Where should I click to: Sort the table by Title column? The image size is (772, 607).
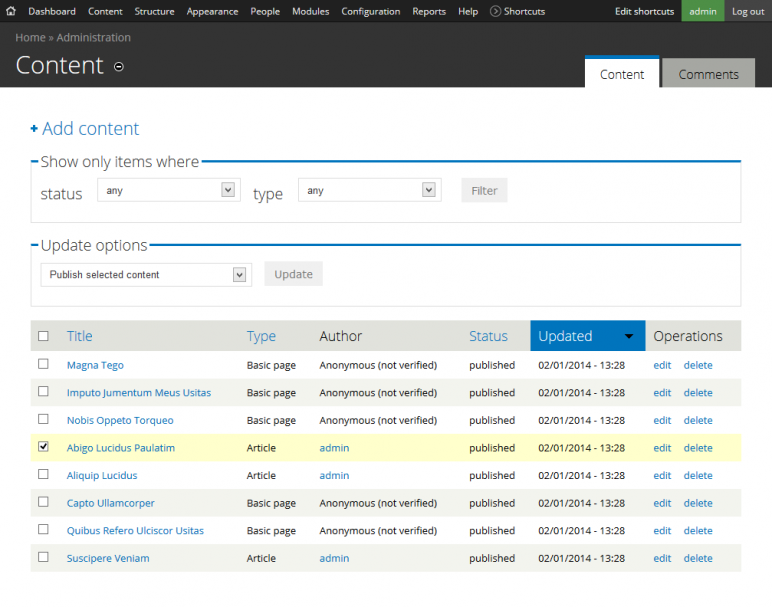pos(80,336)
